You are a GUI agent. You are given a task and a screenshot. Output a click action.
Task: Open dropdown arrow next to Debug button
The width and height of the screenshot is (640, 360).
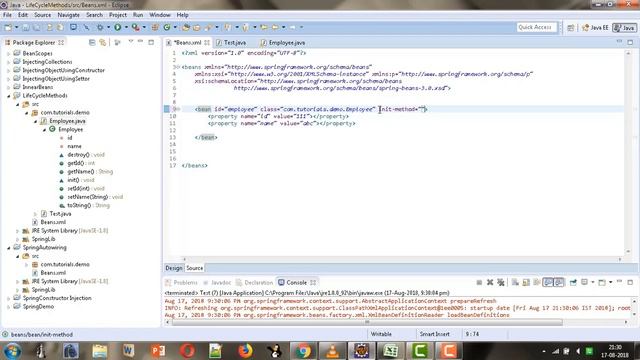109,27
